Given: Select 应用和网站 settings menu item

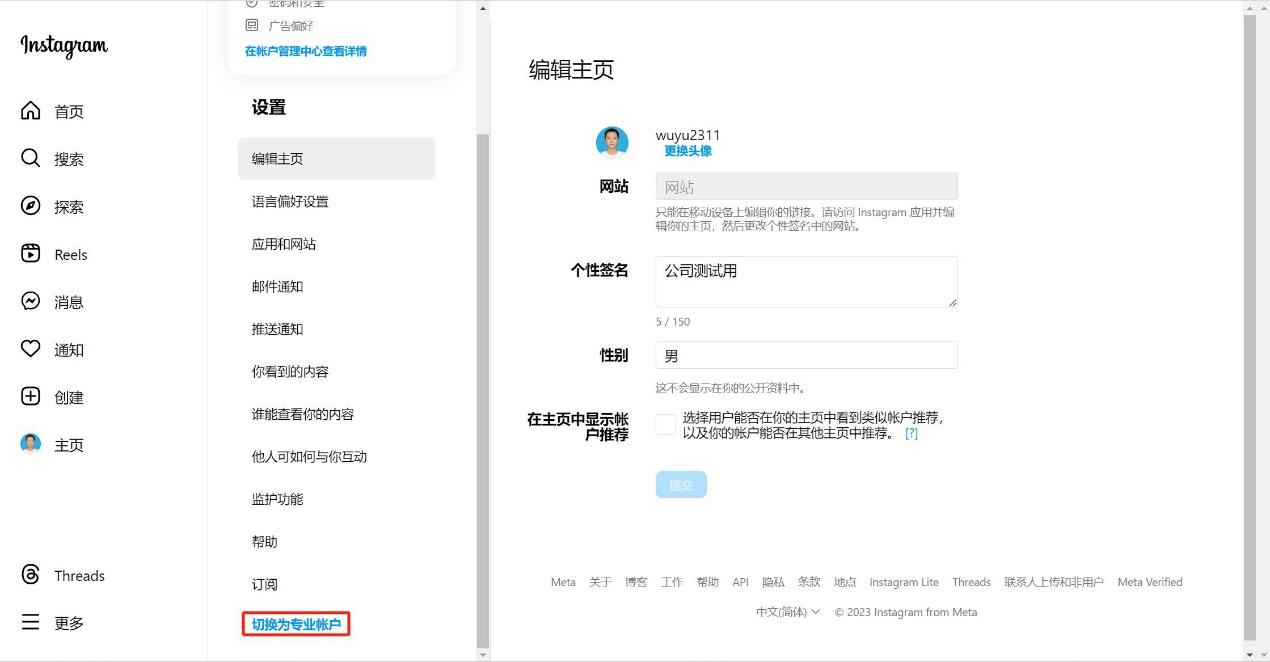Looking at the screenshot, I should click(x=284, y=244).
